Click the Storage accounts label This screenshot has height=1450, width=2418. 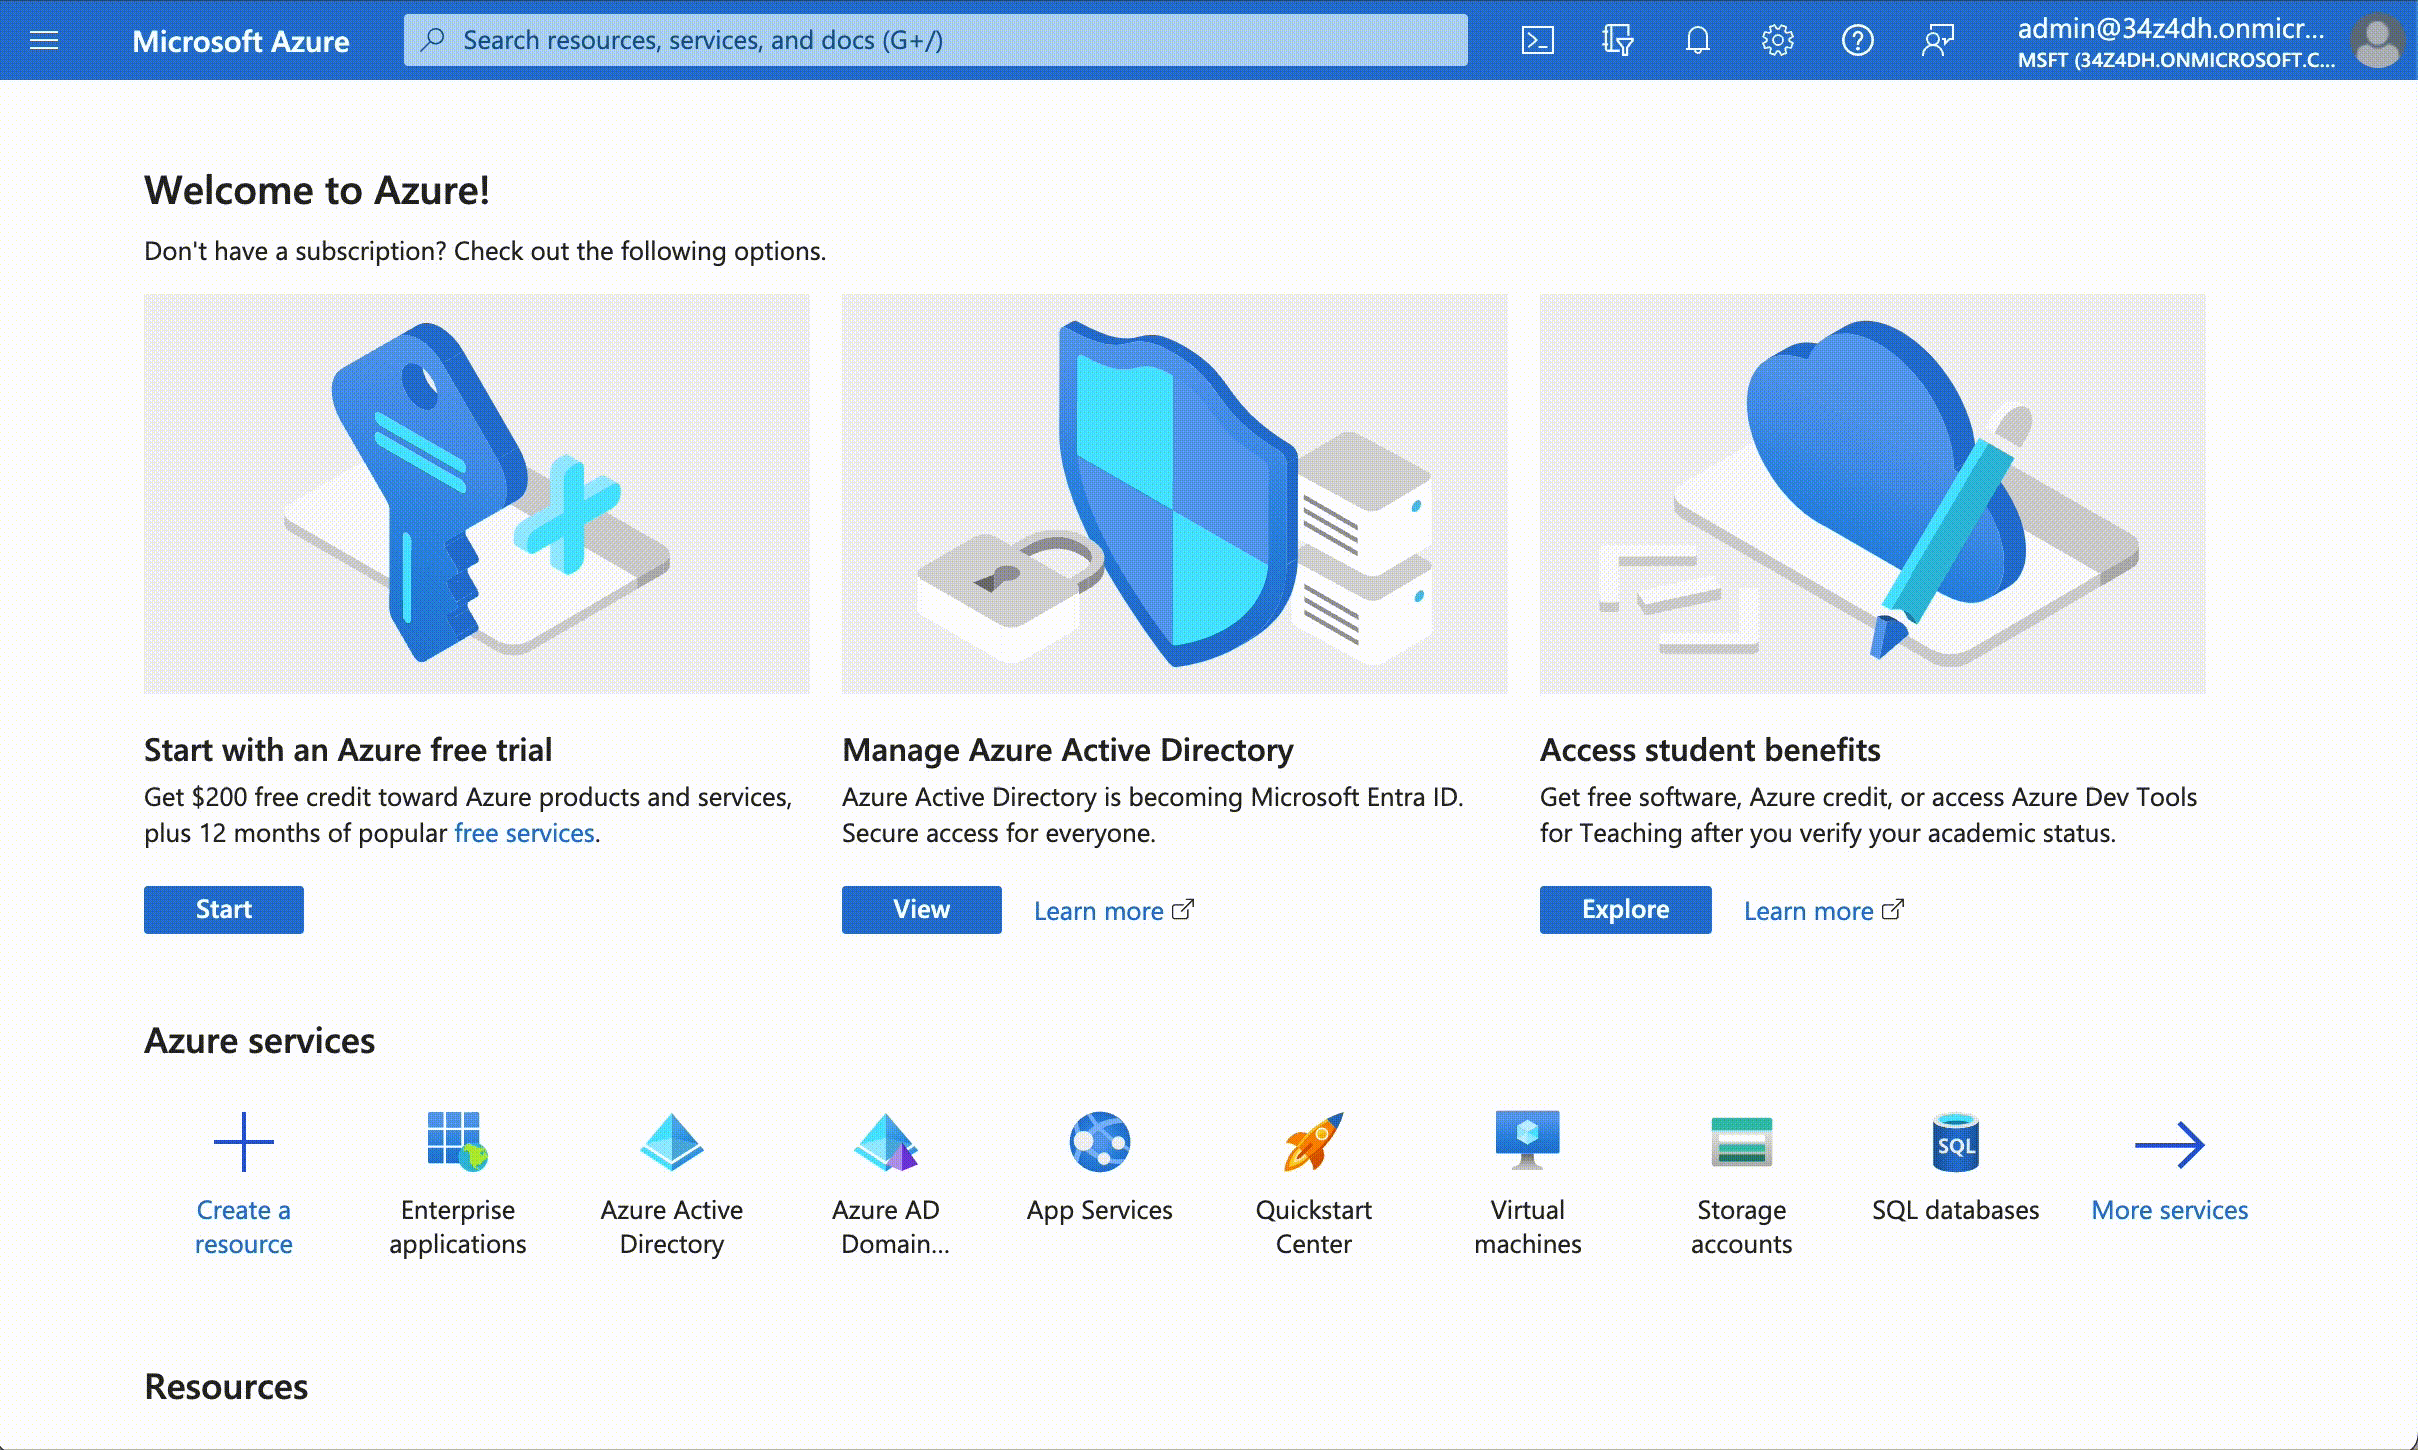(x=1742, y=1227)
